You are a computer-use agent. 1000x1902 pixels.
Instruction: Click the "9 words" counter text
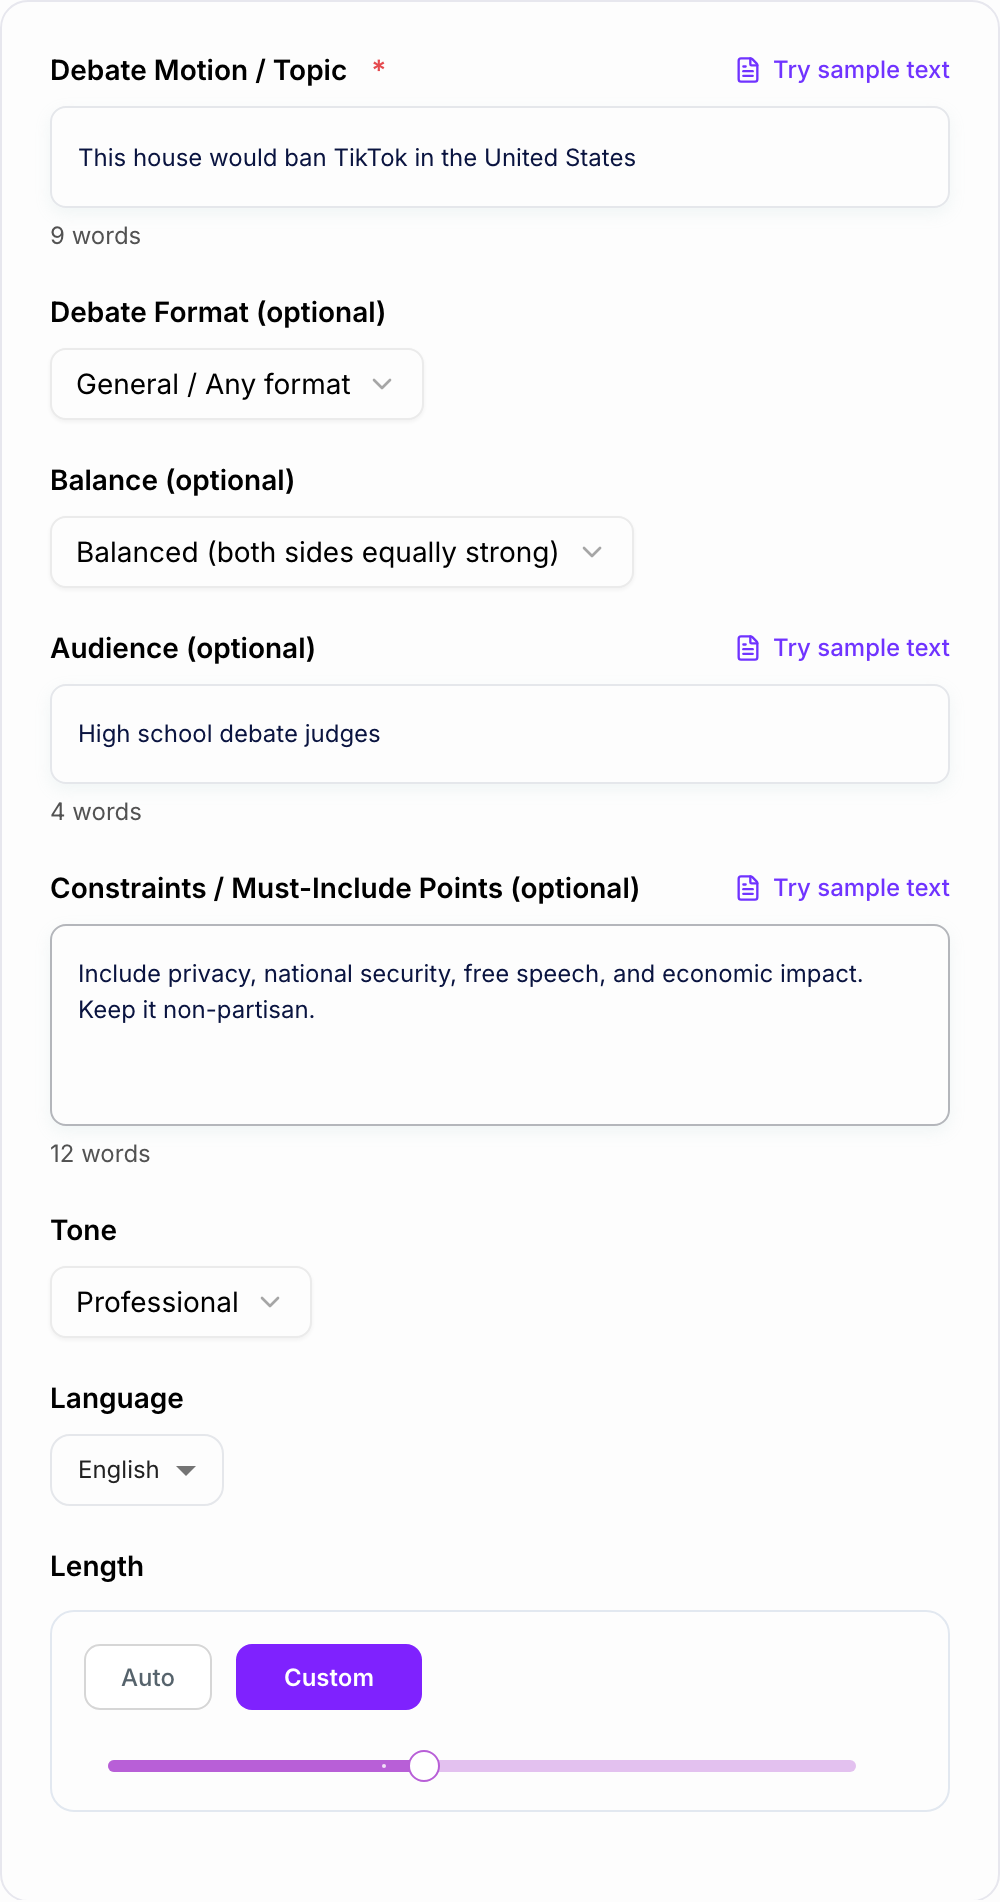(96, 236)
